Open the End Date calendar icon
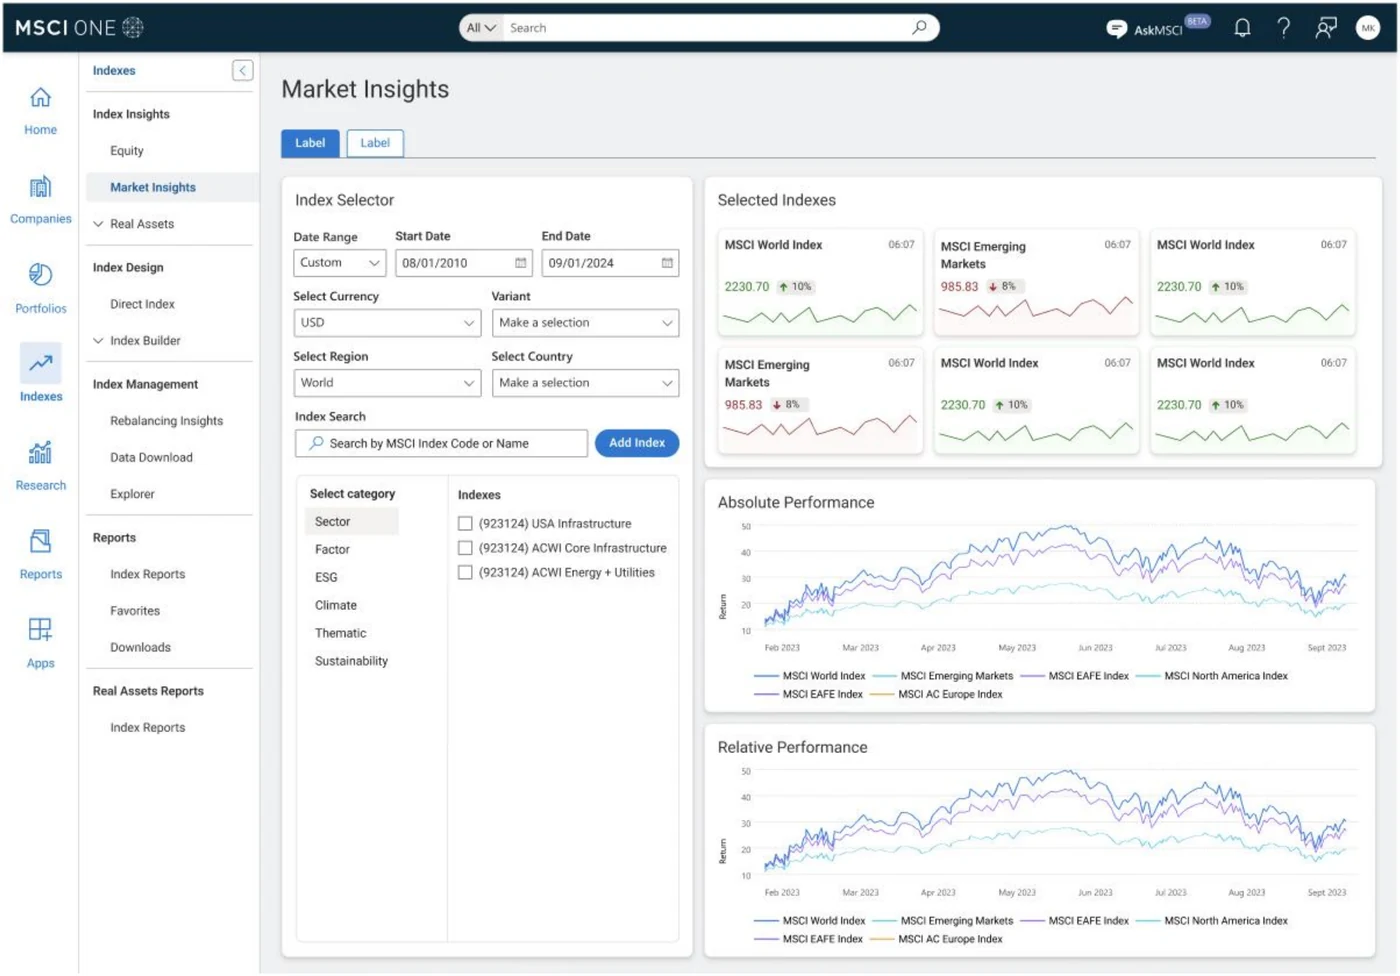 pos(667,263)
